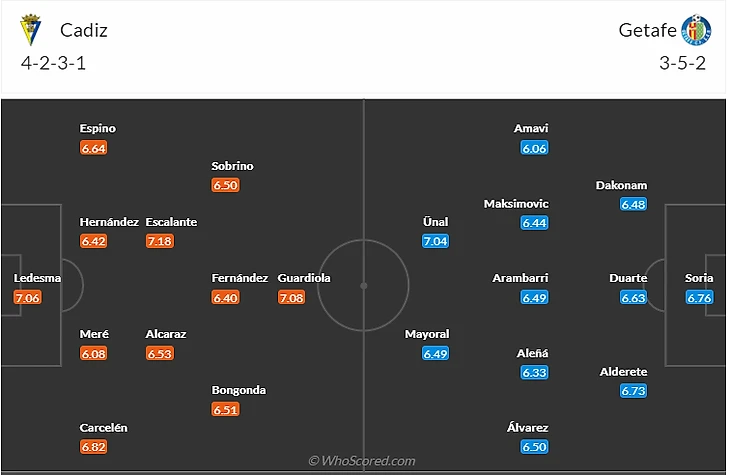Open Maksimovic's player name link

coord(516,203)
